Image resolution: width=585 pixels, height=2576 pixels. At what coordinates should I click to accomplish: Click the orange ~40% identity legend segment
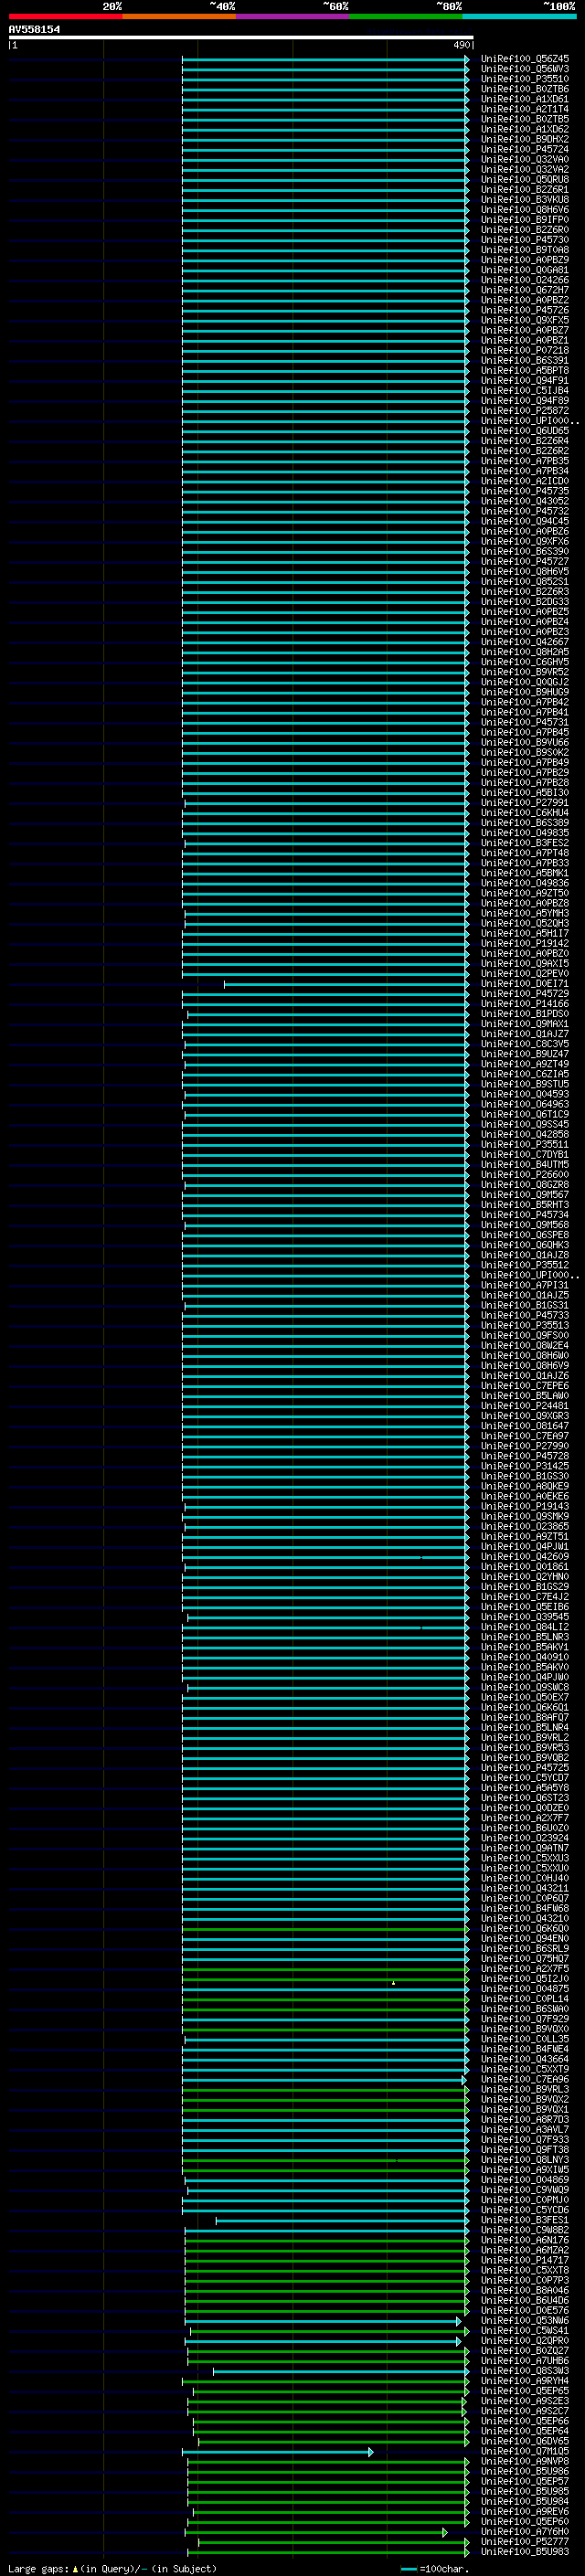click(179, 16)
